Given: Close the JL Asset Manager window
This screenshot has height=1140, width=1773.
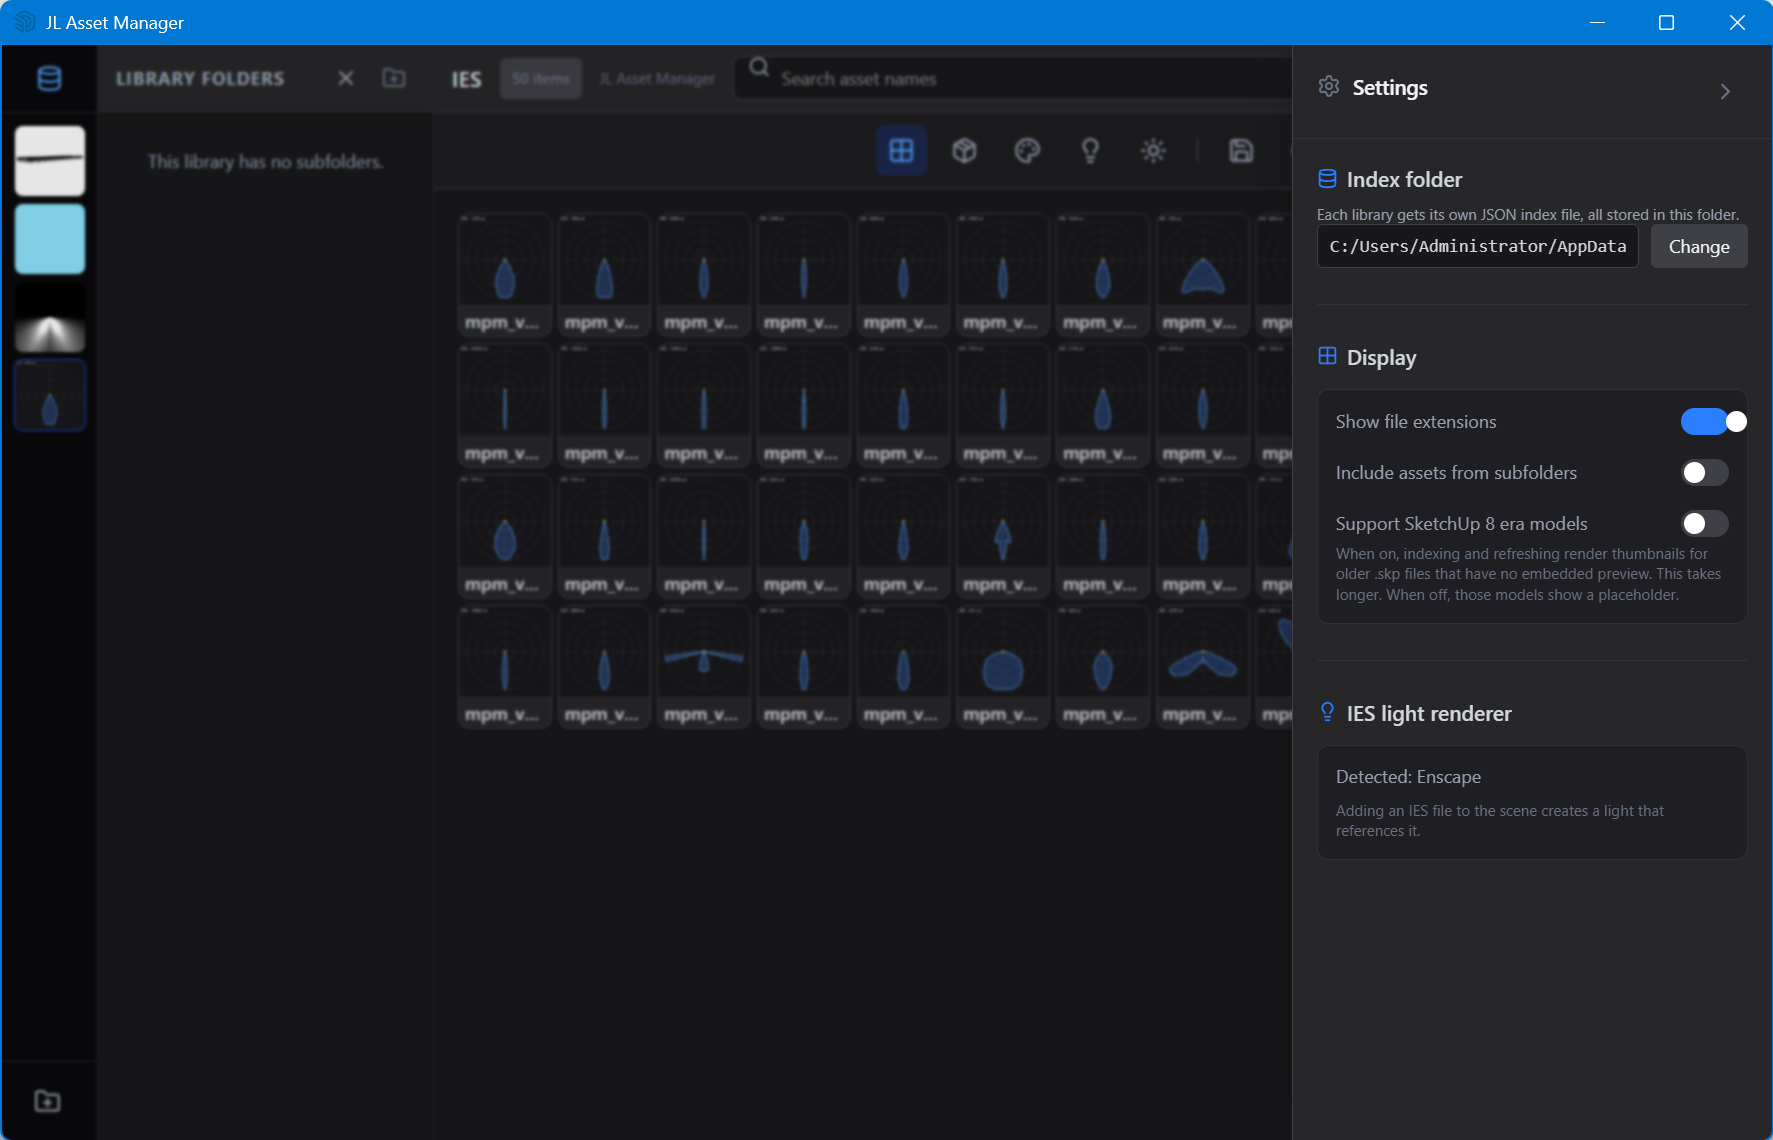Looking at the screenshot, I should [x=1737, y=22].
